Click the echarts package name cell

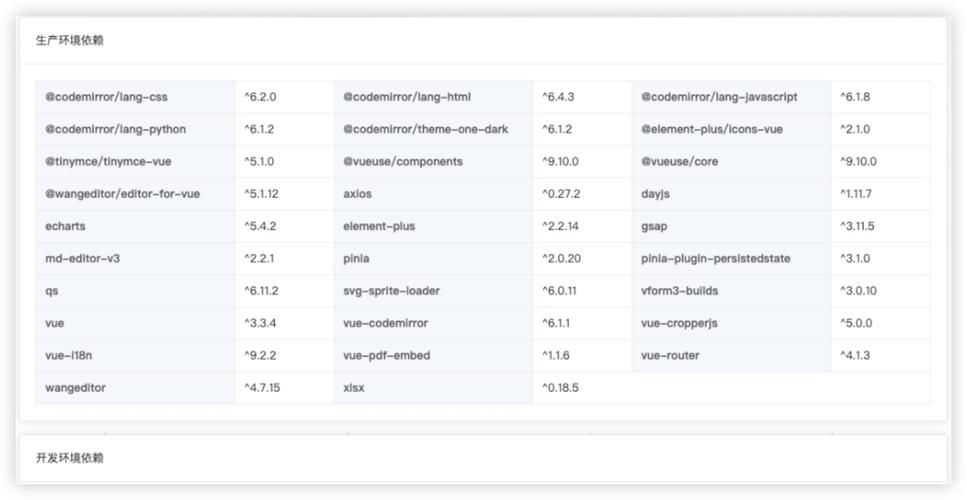click(x=135, y=226)
